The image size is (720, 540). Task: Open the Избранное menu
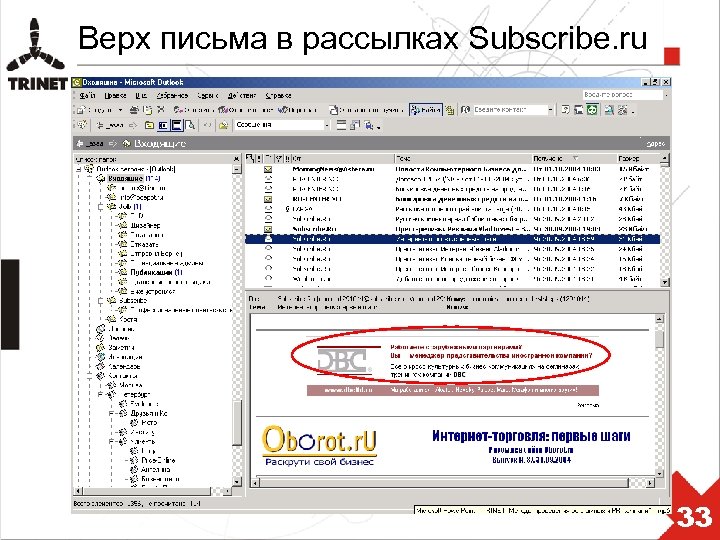(x=172, y=96)
